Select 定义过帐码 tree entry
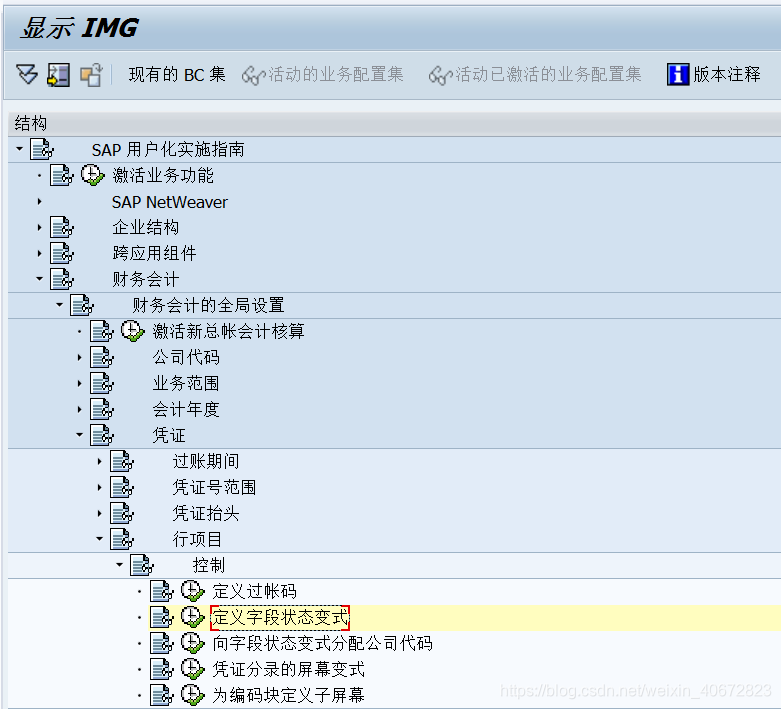Screen dimensions: 781x709 [255, 591]
